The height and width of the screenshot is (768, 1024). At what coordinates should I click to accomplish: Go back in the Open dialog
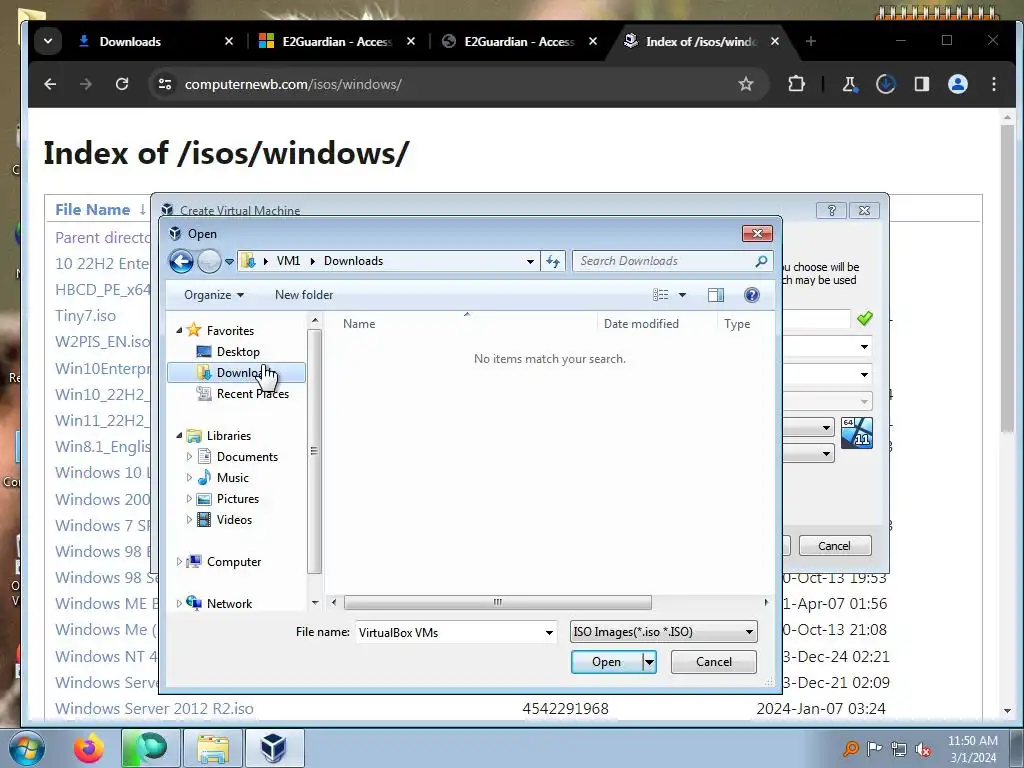point(182,261)
